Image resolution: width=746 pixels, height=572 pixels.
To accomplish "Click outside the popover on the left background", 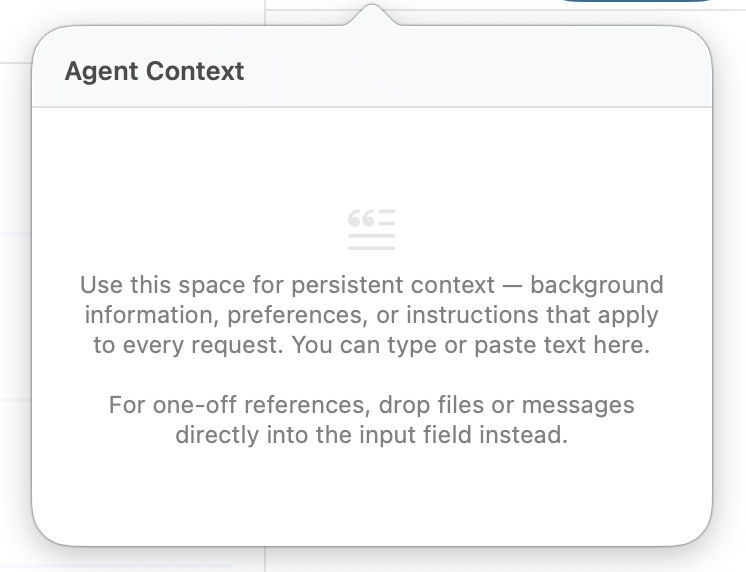I will 14,300.
